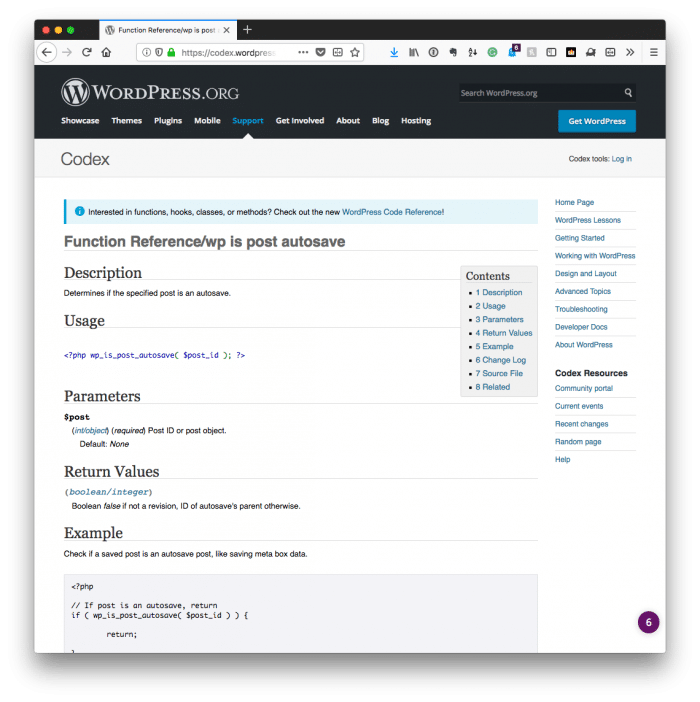Open the Themes nav item
Viewport: 700px width, 702px height.
tap(127, 120)
